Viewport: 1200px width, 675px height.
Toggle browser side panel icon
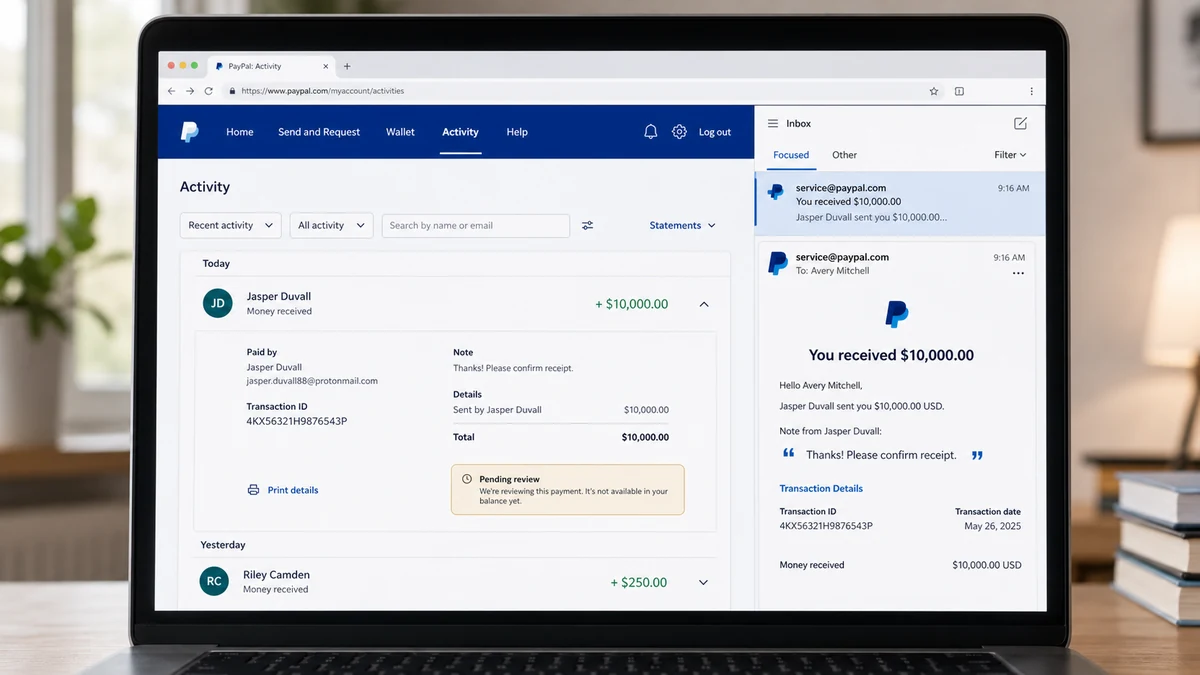coord(959,91)
